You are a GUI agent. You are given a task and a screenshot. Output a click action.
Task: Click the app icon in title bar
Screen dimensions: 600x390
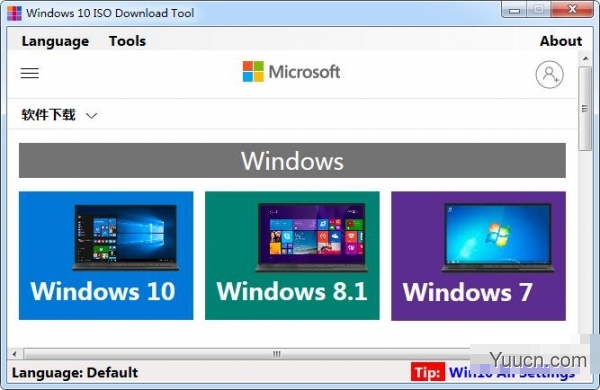(14, 13)
